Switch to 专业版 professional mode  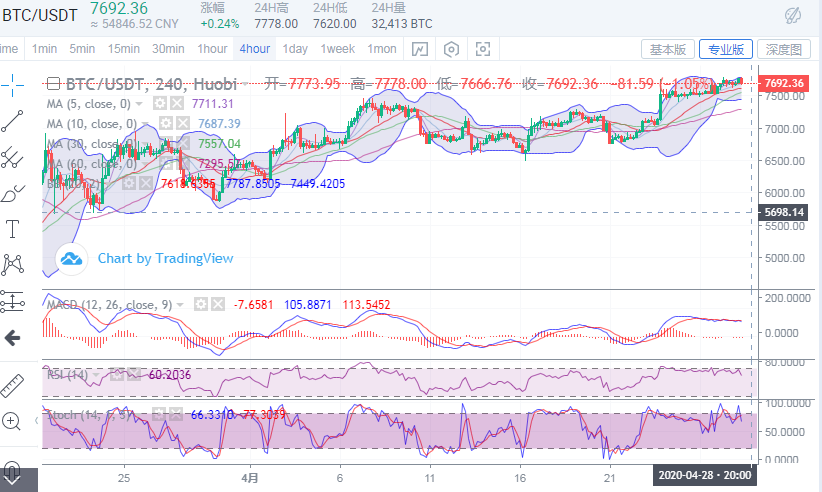pos(726,49)
